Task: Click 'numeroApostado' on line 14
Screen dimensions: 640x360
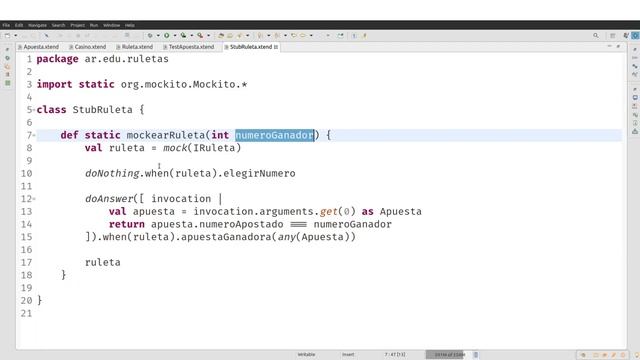Action: (x=241, y=224)
